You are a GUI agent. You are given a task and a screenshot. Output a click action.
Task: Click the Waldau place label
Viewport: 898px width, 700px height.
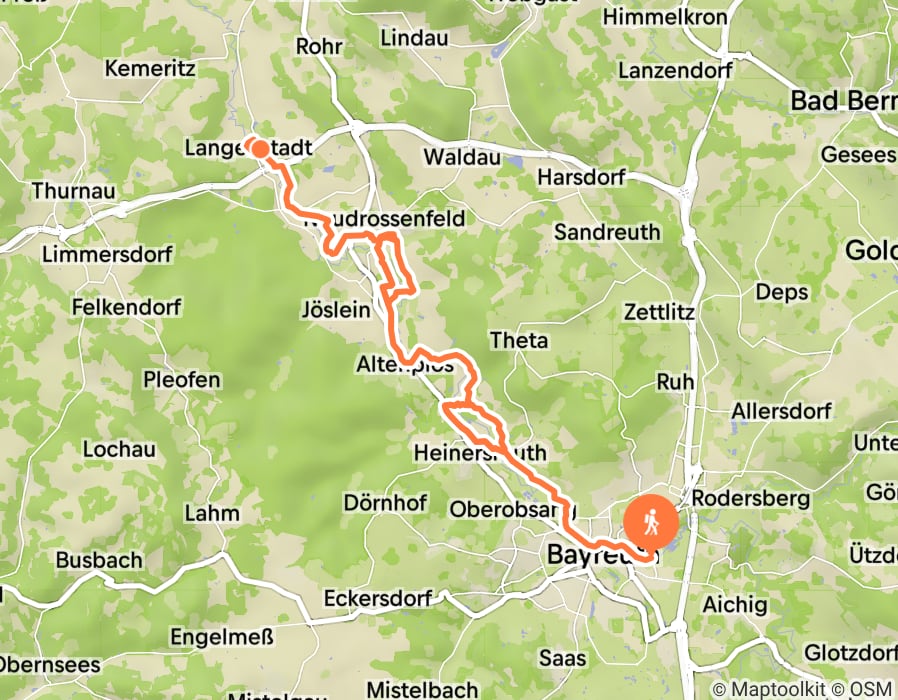click(x=462, y=157)
